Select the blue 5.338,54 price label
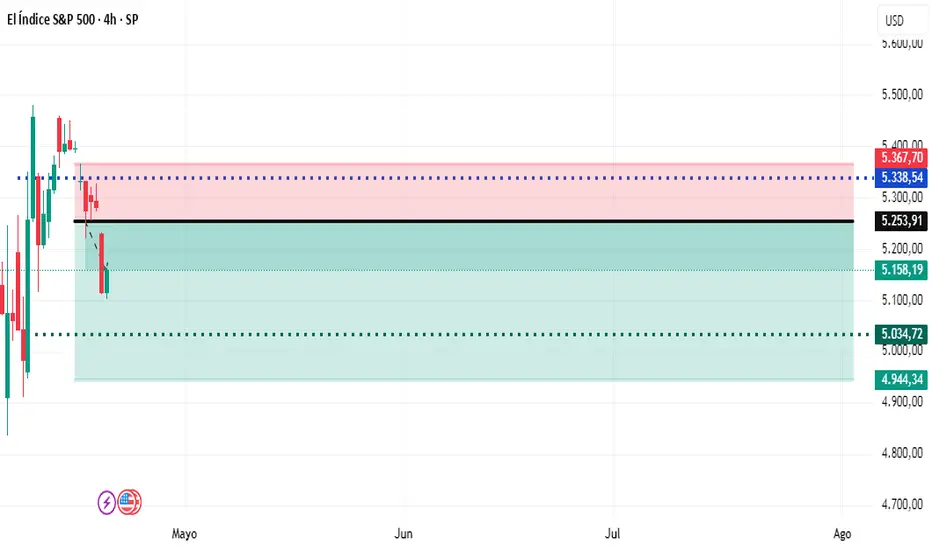The image size is (932, 550). pos(901,178)
